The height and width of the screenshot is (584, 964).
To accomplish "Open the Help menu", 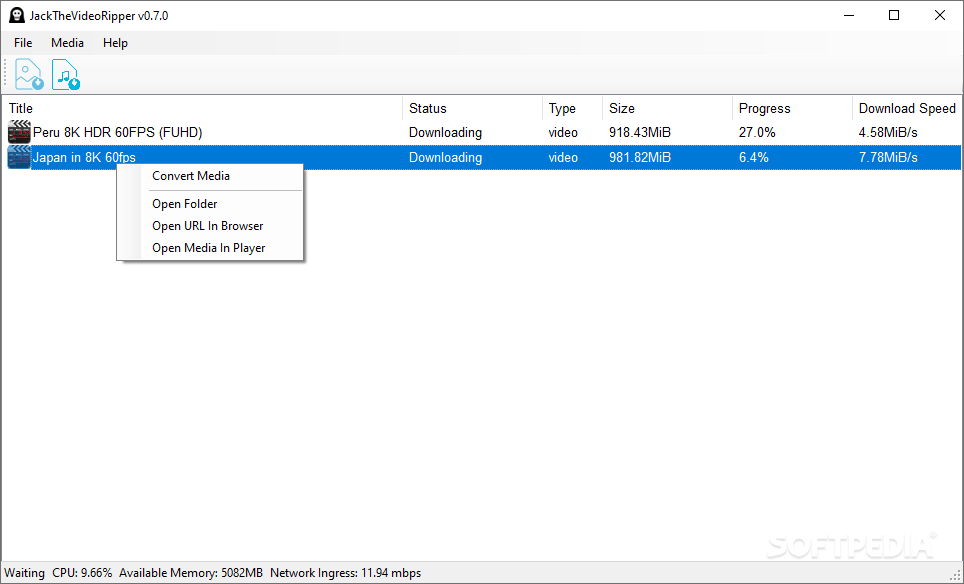I will (115, 43).
